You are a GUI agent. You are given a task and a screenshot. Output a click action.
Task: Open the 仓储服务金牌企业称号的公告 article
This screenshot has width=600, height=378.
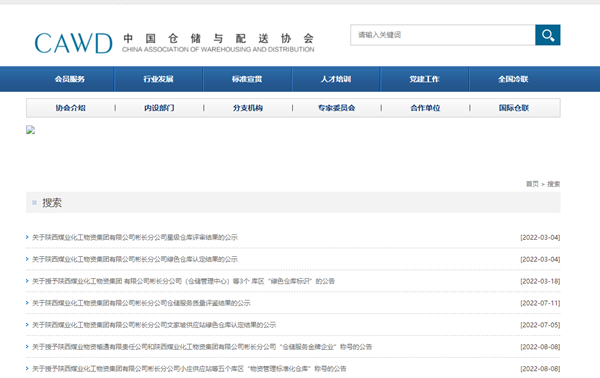202,347
